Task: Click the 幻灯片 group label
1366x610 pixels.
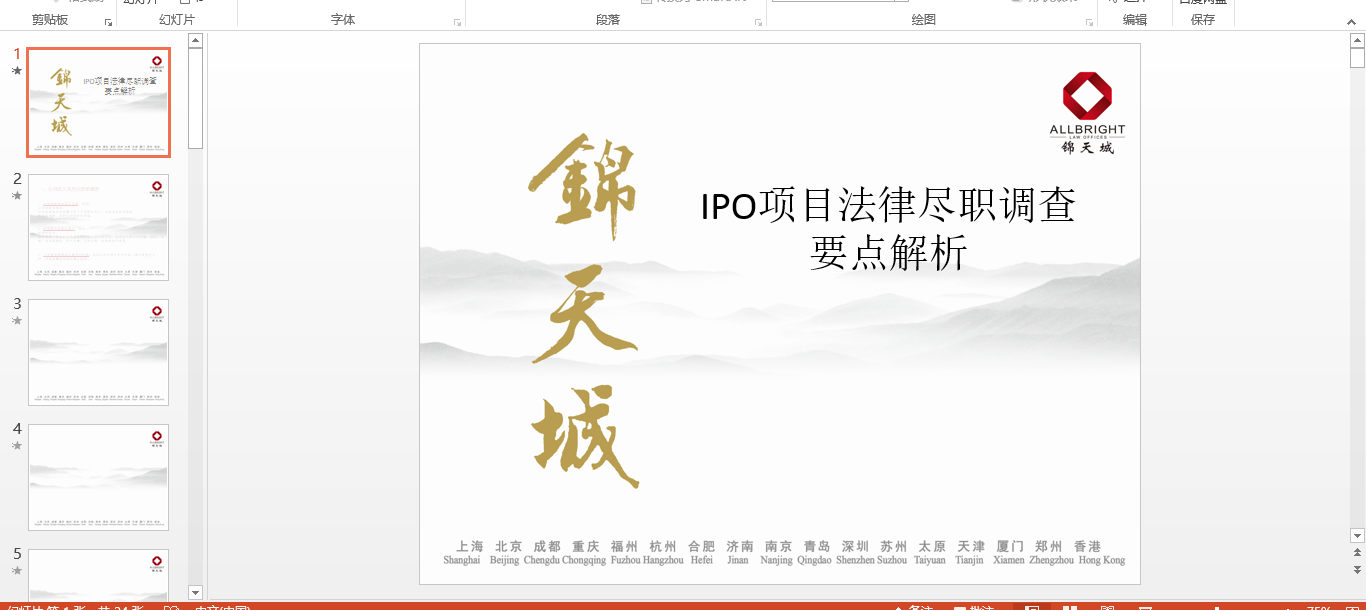Action: click(x=177, y=20)
